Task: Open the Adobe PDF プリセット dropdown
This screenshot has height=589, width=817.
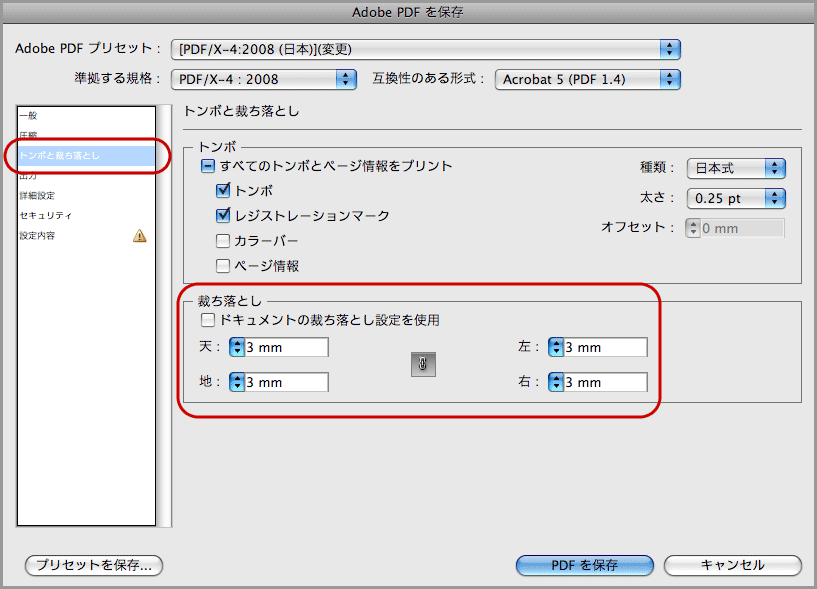Action: (426, 50)
